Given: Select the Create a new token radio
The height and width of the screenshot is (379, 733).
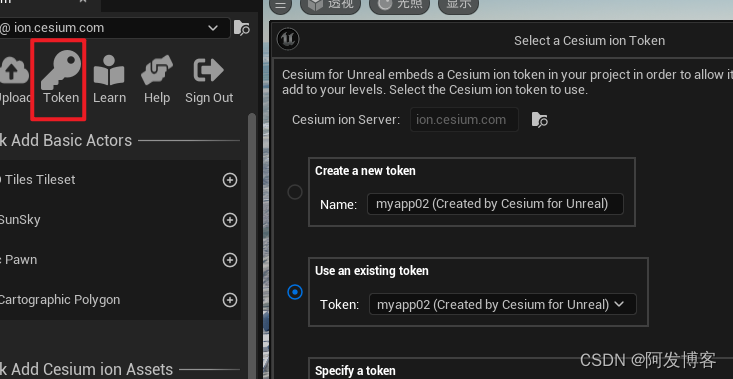Looking at the screenshot, I should point(295,192).
